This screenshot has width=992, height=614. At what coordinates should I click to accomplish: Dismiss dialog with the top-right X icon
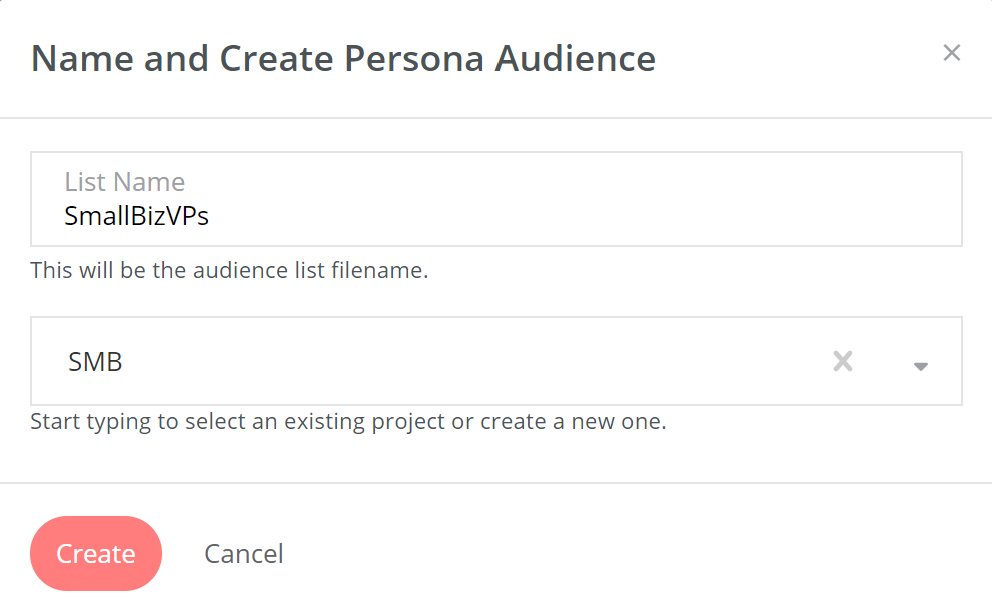tap(951, 53)
